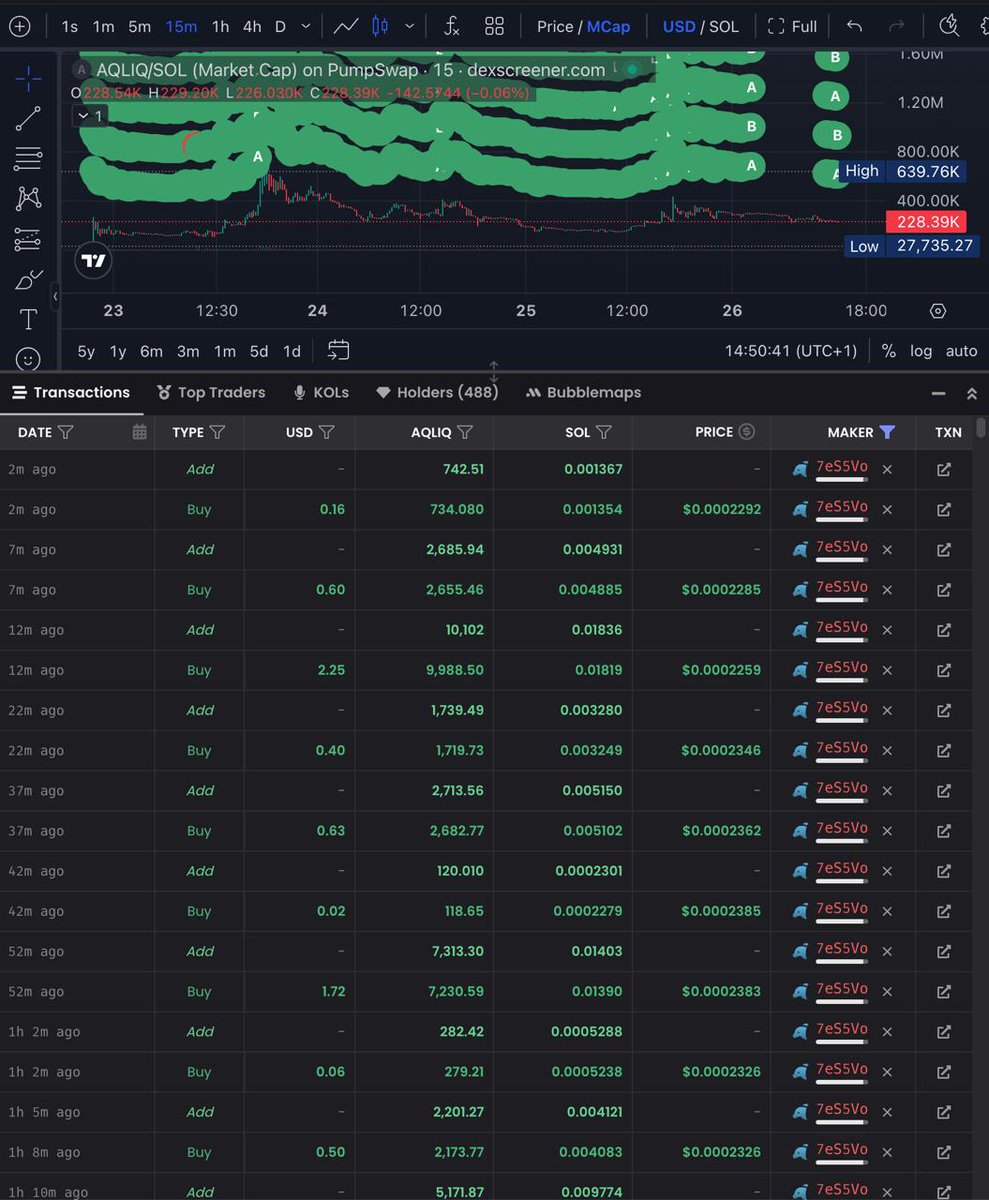Screen dimensions: 989x1200
Task: Switch chart denomination to USD
Action: pos(679,27)
